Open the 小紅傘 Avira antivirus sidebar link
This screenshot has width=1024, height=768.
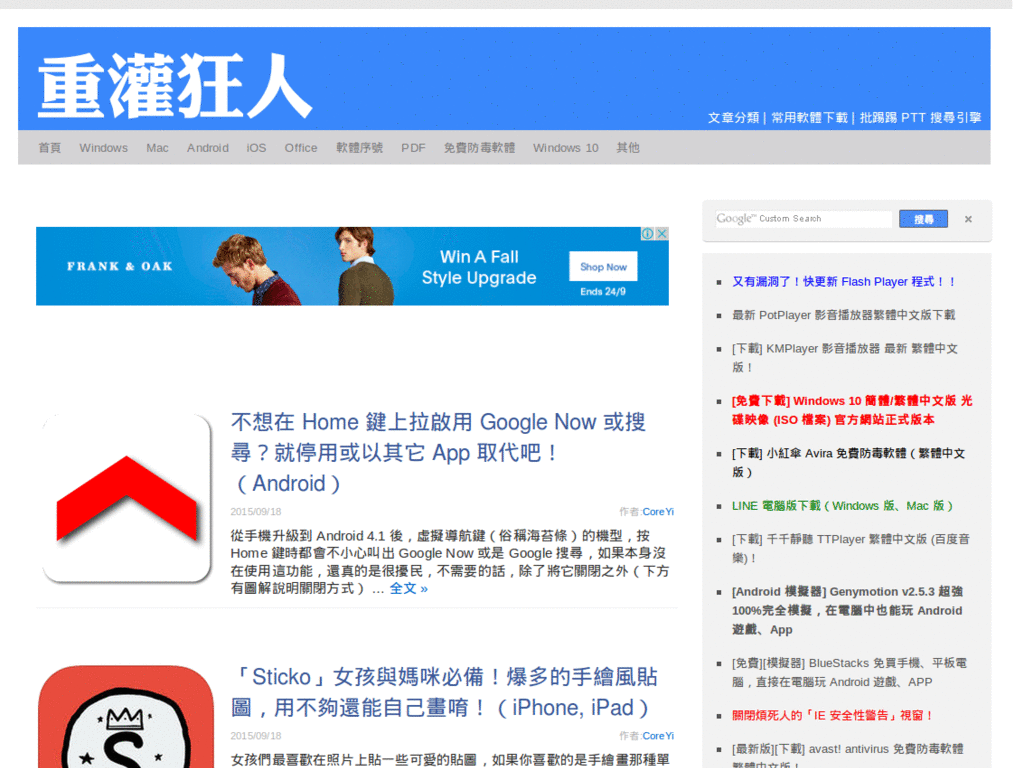pos(848,462)
